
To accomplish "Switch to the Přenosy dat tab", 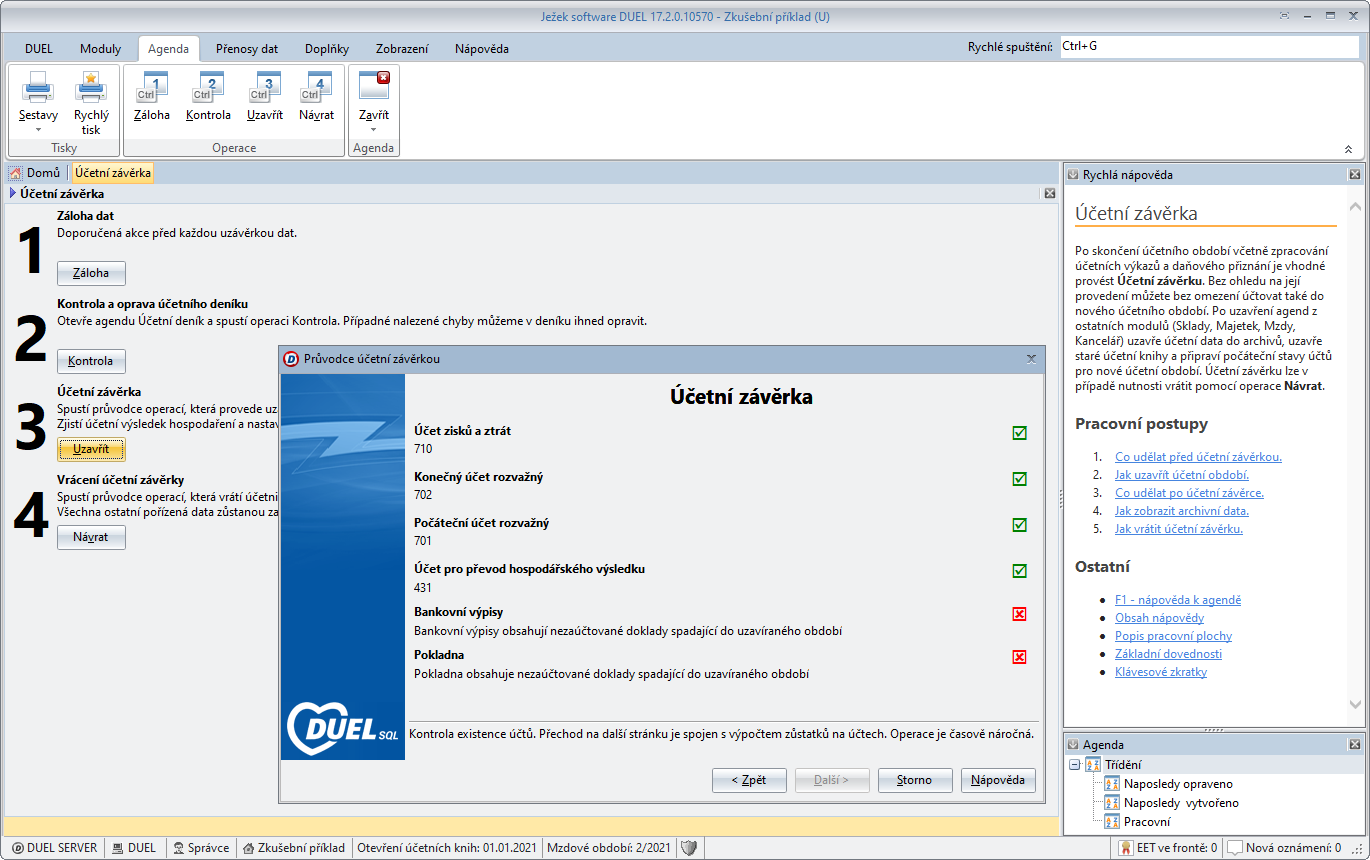I will point(247,48).
